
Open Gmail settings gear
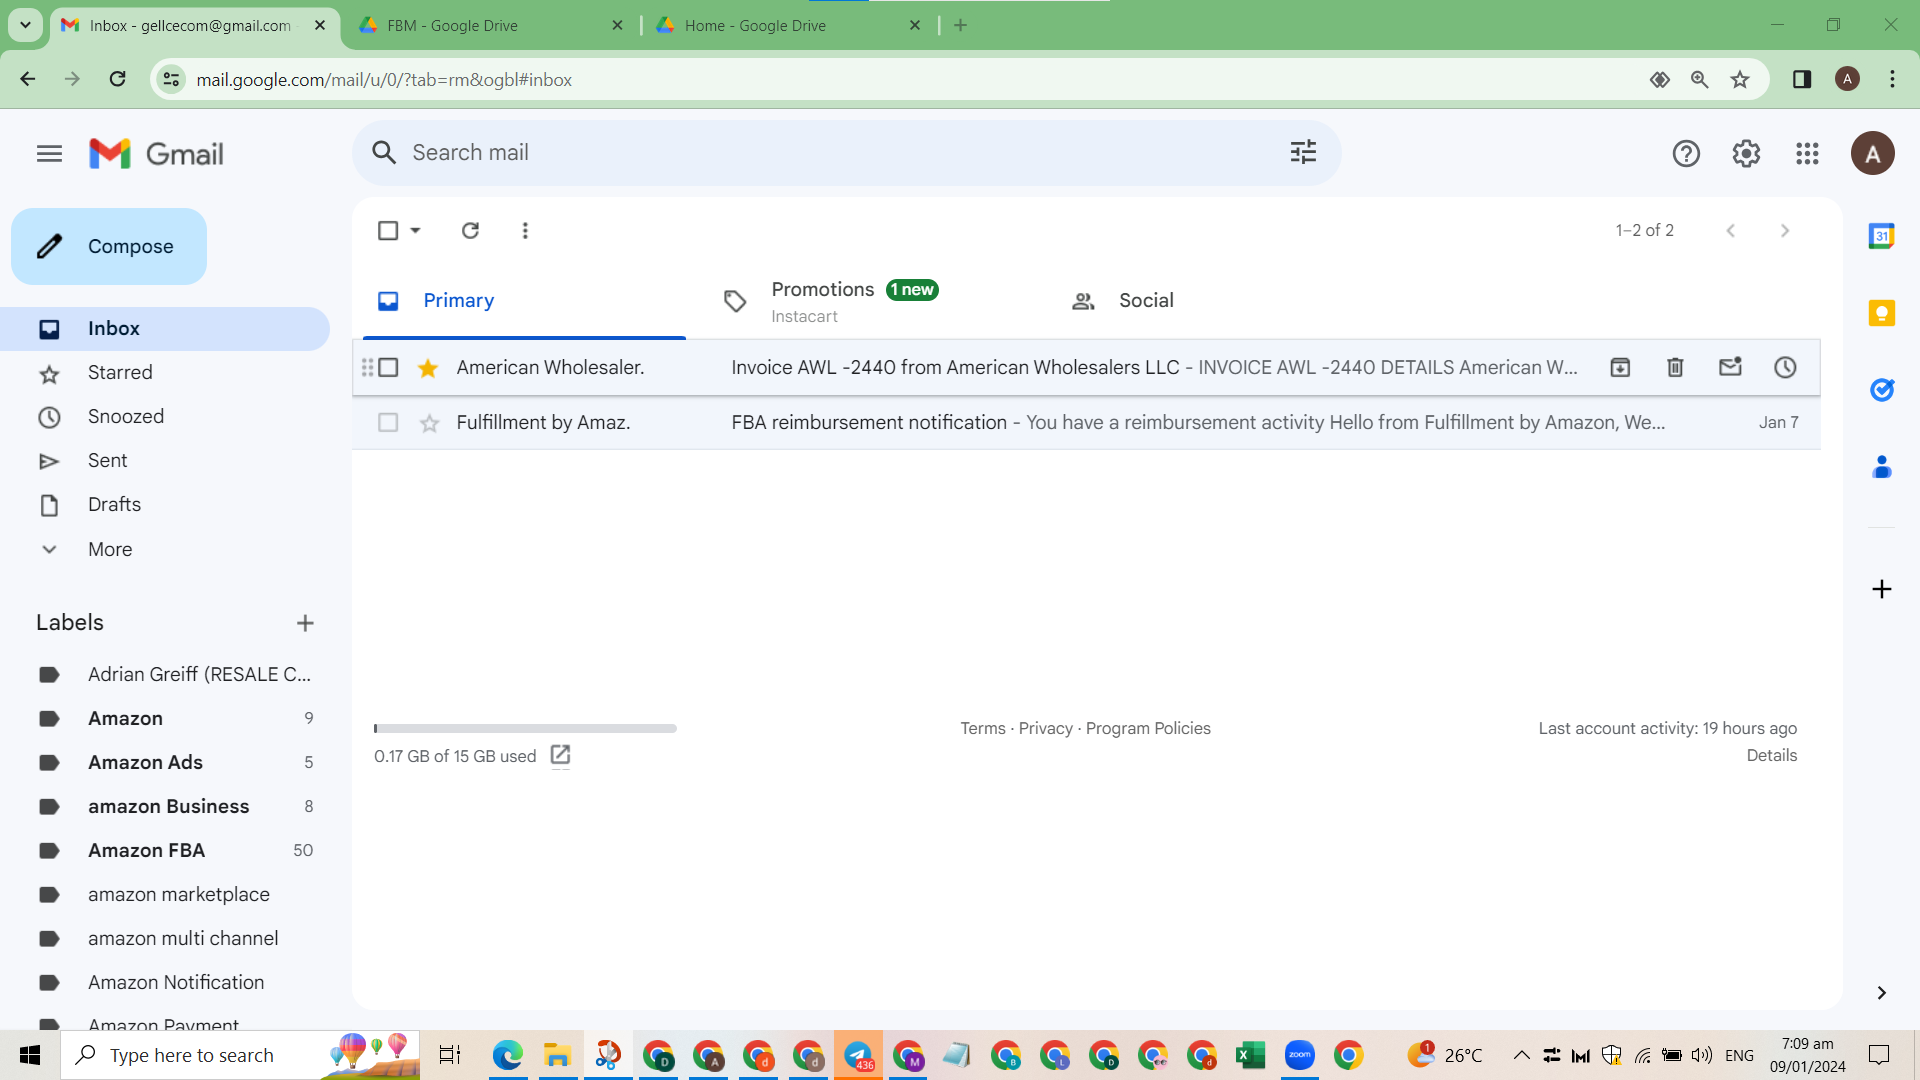pyautogui.click(x=1746, y=153)
